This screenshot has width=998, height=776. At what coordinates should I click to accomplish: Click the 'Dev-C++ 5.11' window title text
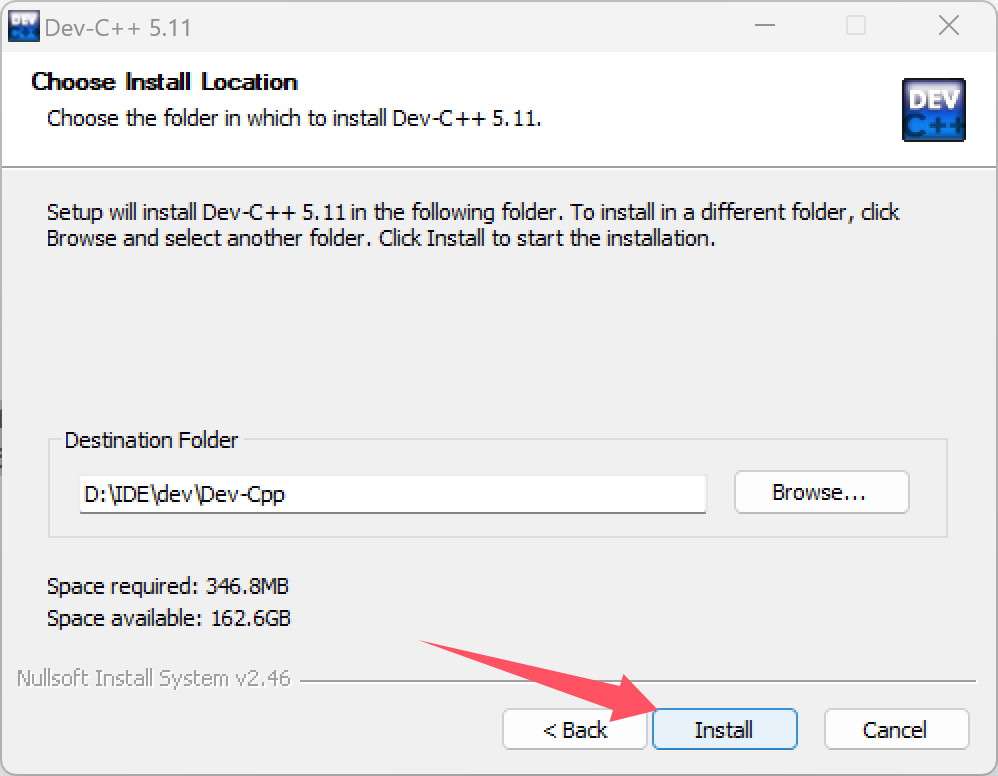[x=118, y=27]
